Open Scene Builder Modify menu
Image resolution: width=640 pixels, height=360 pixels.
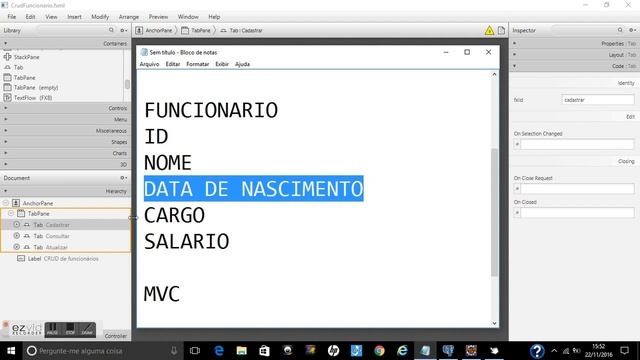[100, 17]
